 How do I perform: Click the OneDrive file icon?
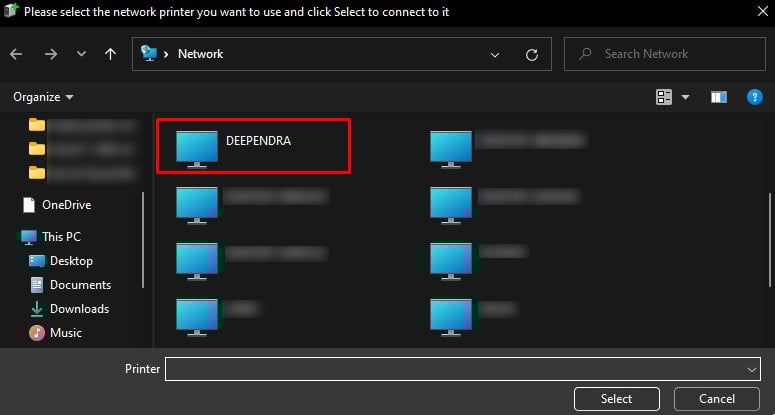click(29, 205)
